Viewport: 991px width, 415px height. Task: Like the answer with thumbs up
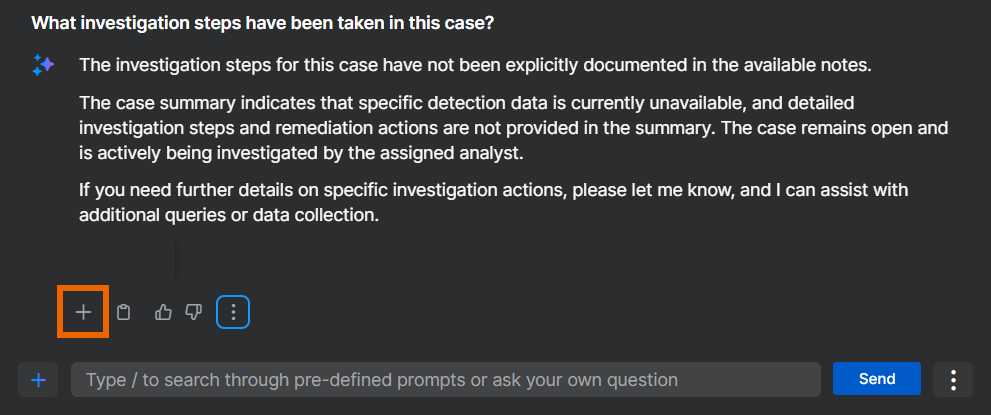(x=163, y=312)
